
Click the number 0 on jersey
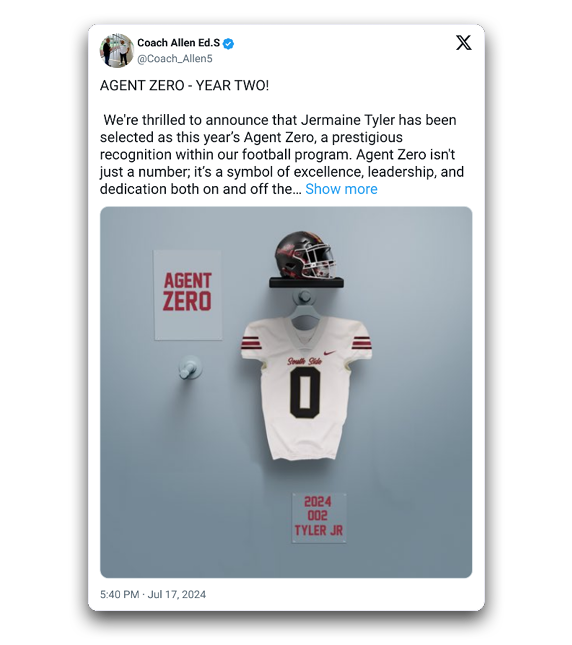coord(305,393)
